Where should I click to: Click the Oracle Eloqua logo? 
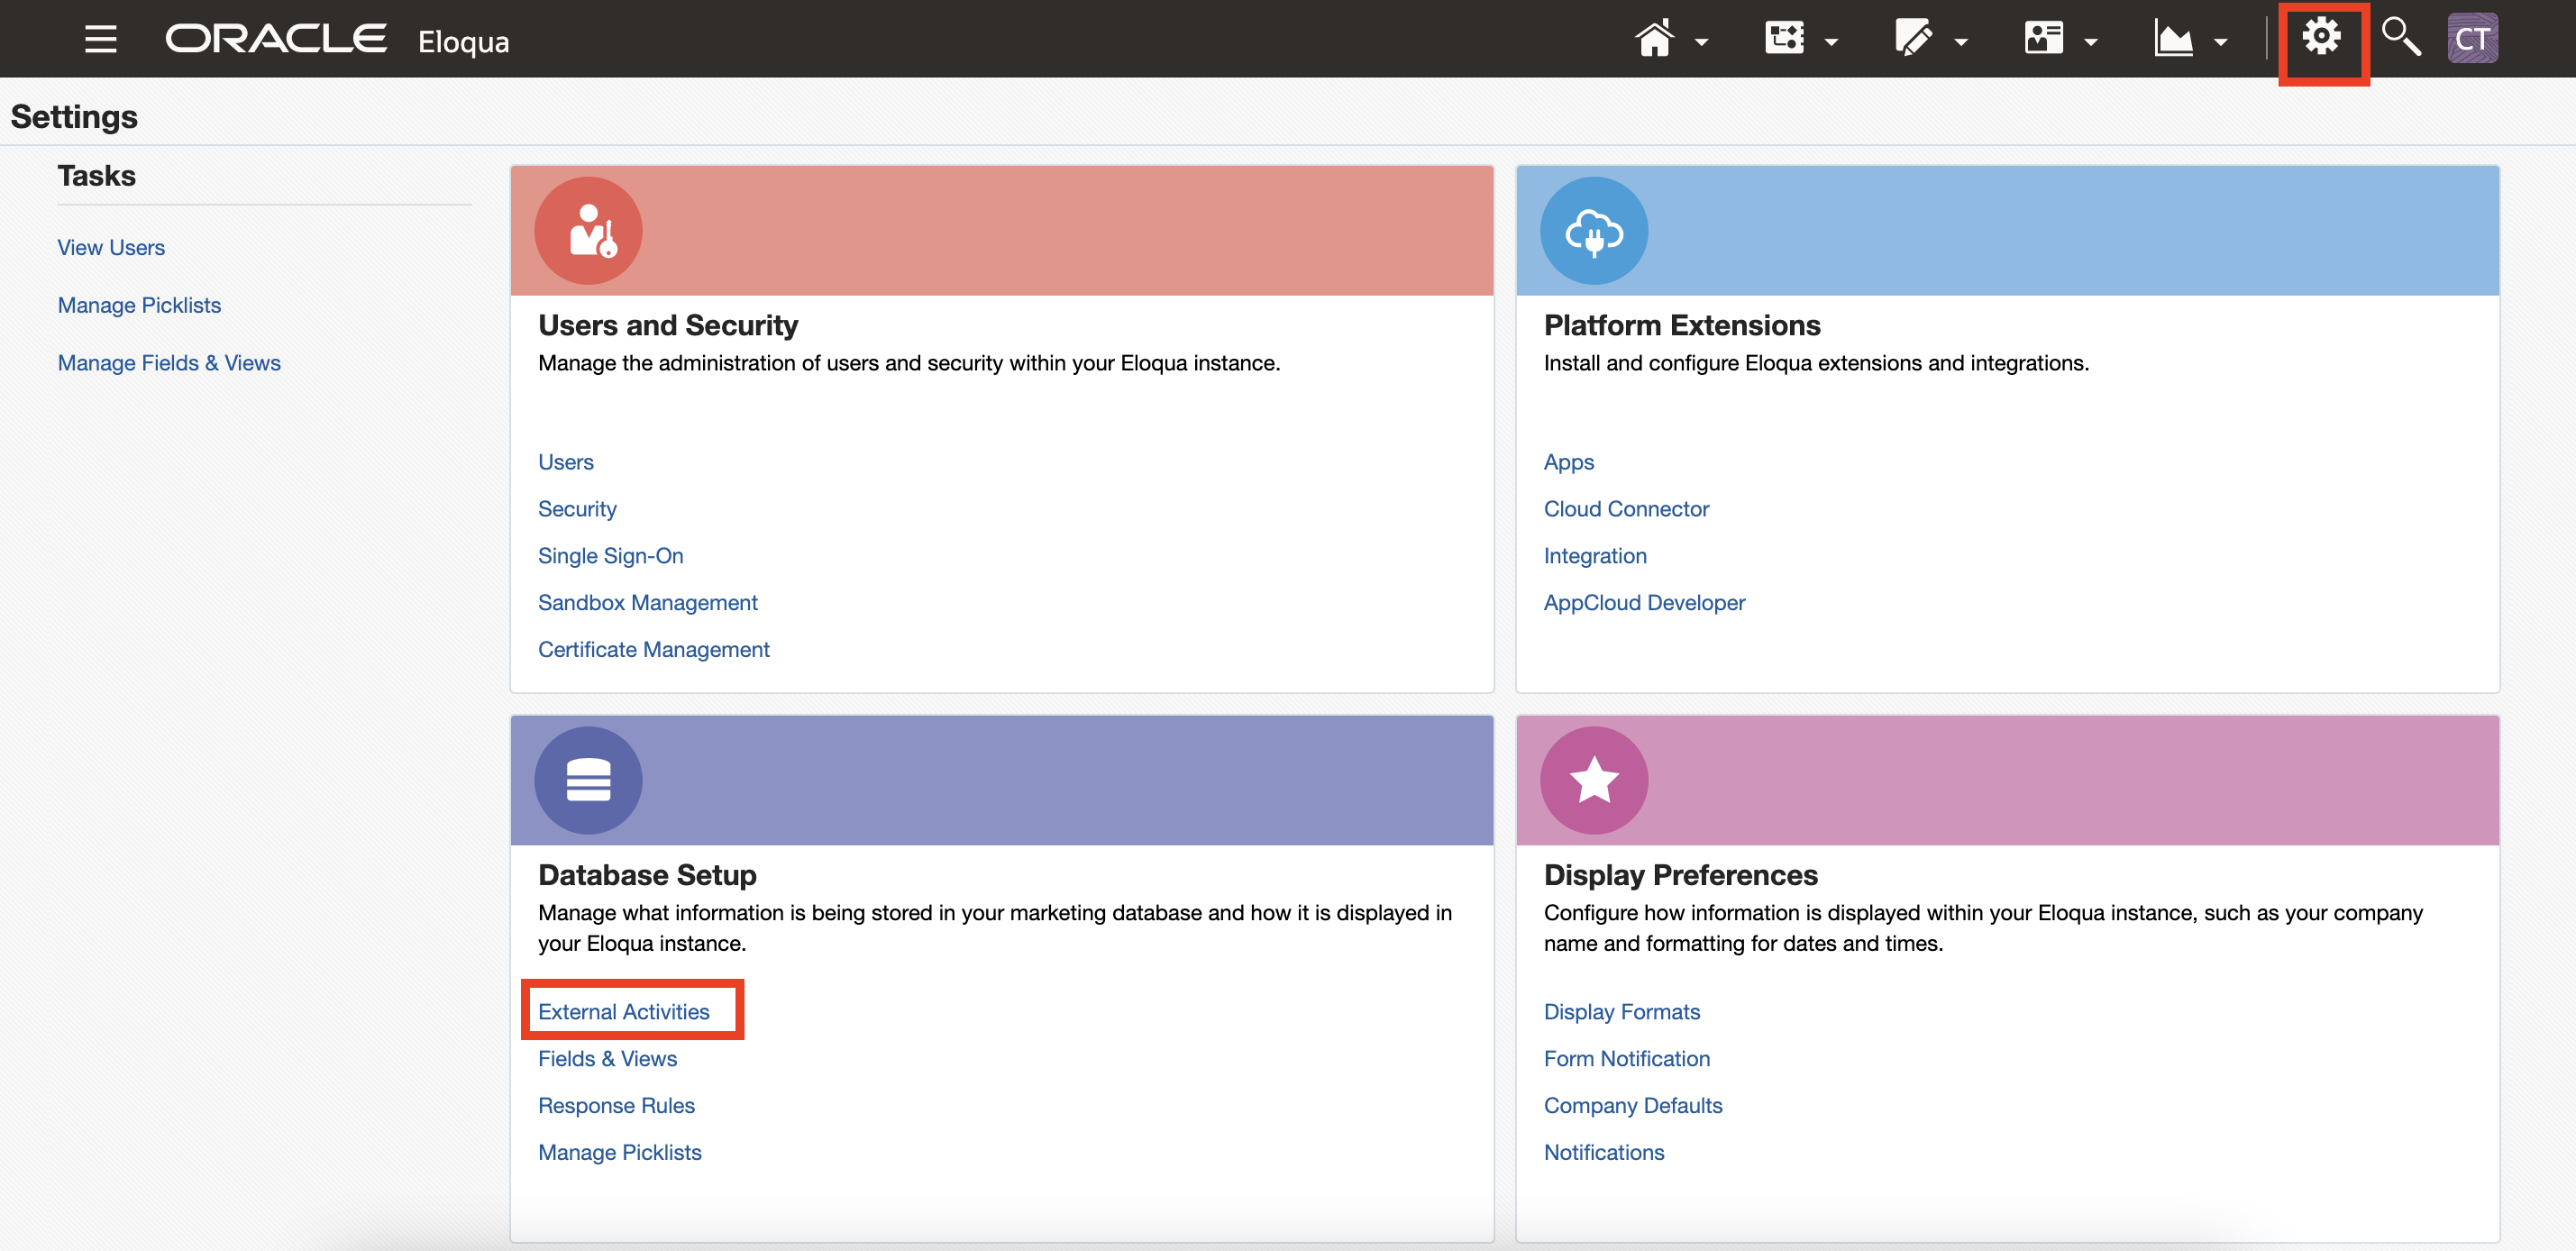338,40
